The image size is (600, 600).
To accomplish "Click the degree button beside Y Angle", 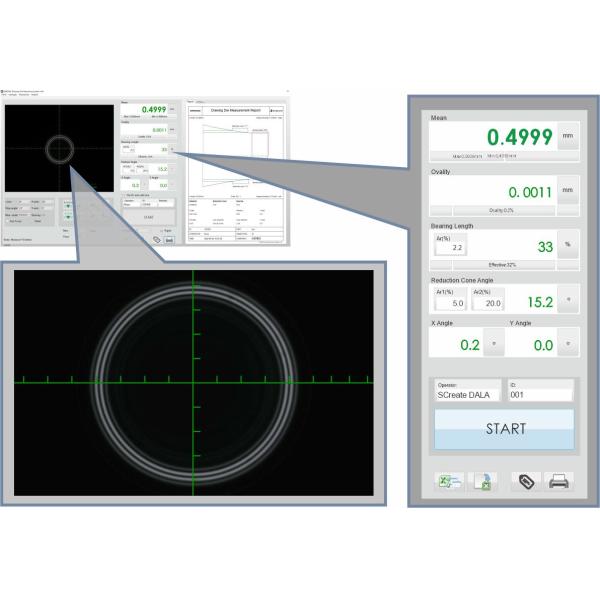I will coord(567,343).
